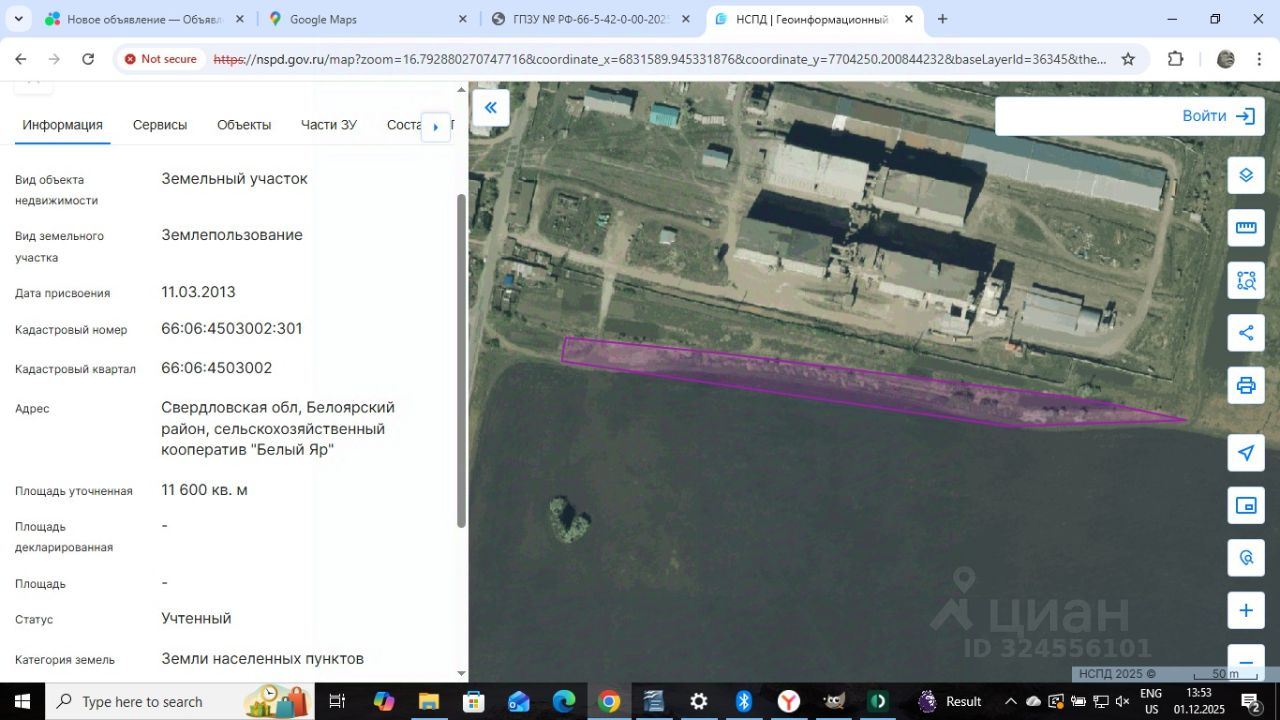Open the cursor identify tool on map
Screen dimensions: 1280x720
1246,558
